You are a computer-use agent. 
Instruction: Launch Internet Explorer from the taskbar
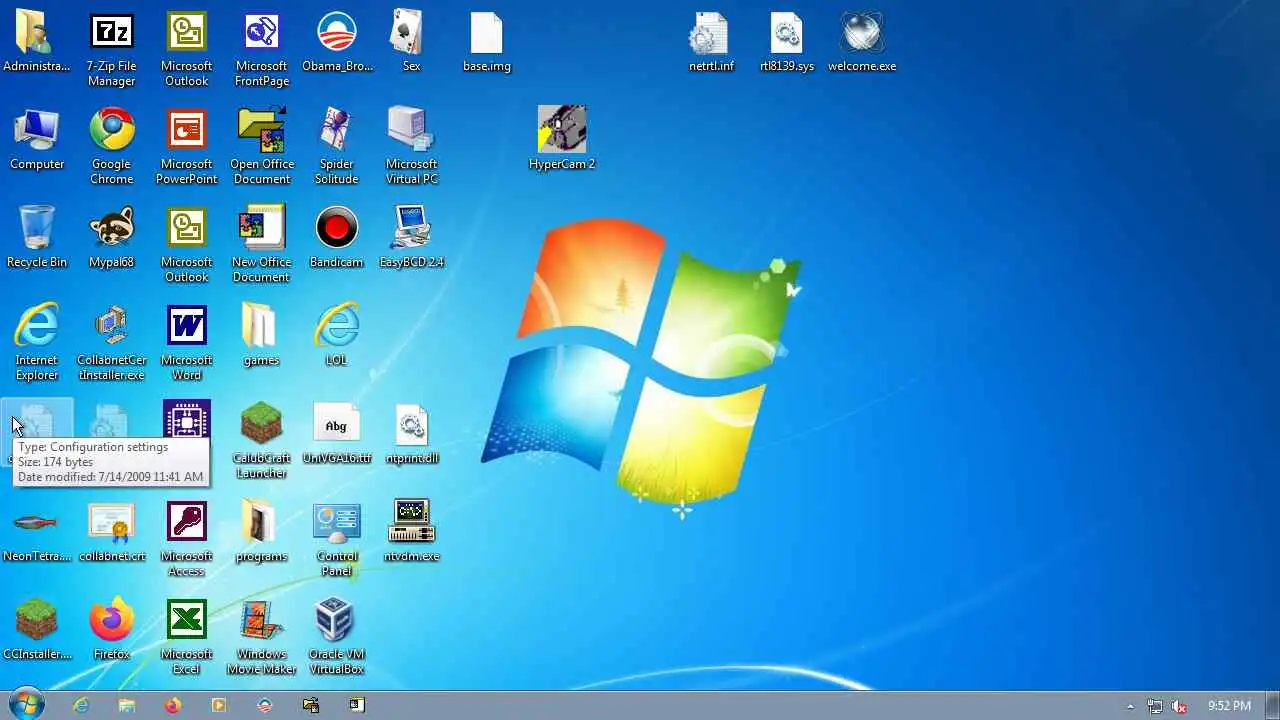(81, 705)
